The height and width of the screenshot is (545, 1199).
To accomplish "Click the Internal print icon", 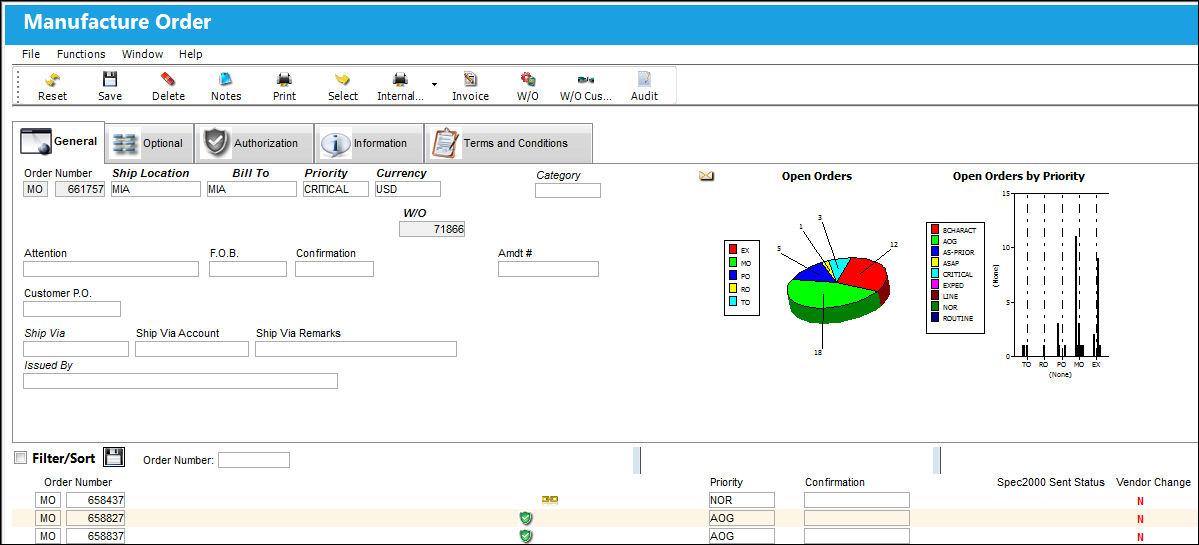I will point(400,79).
